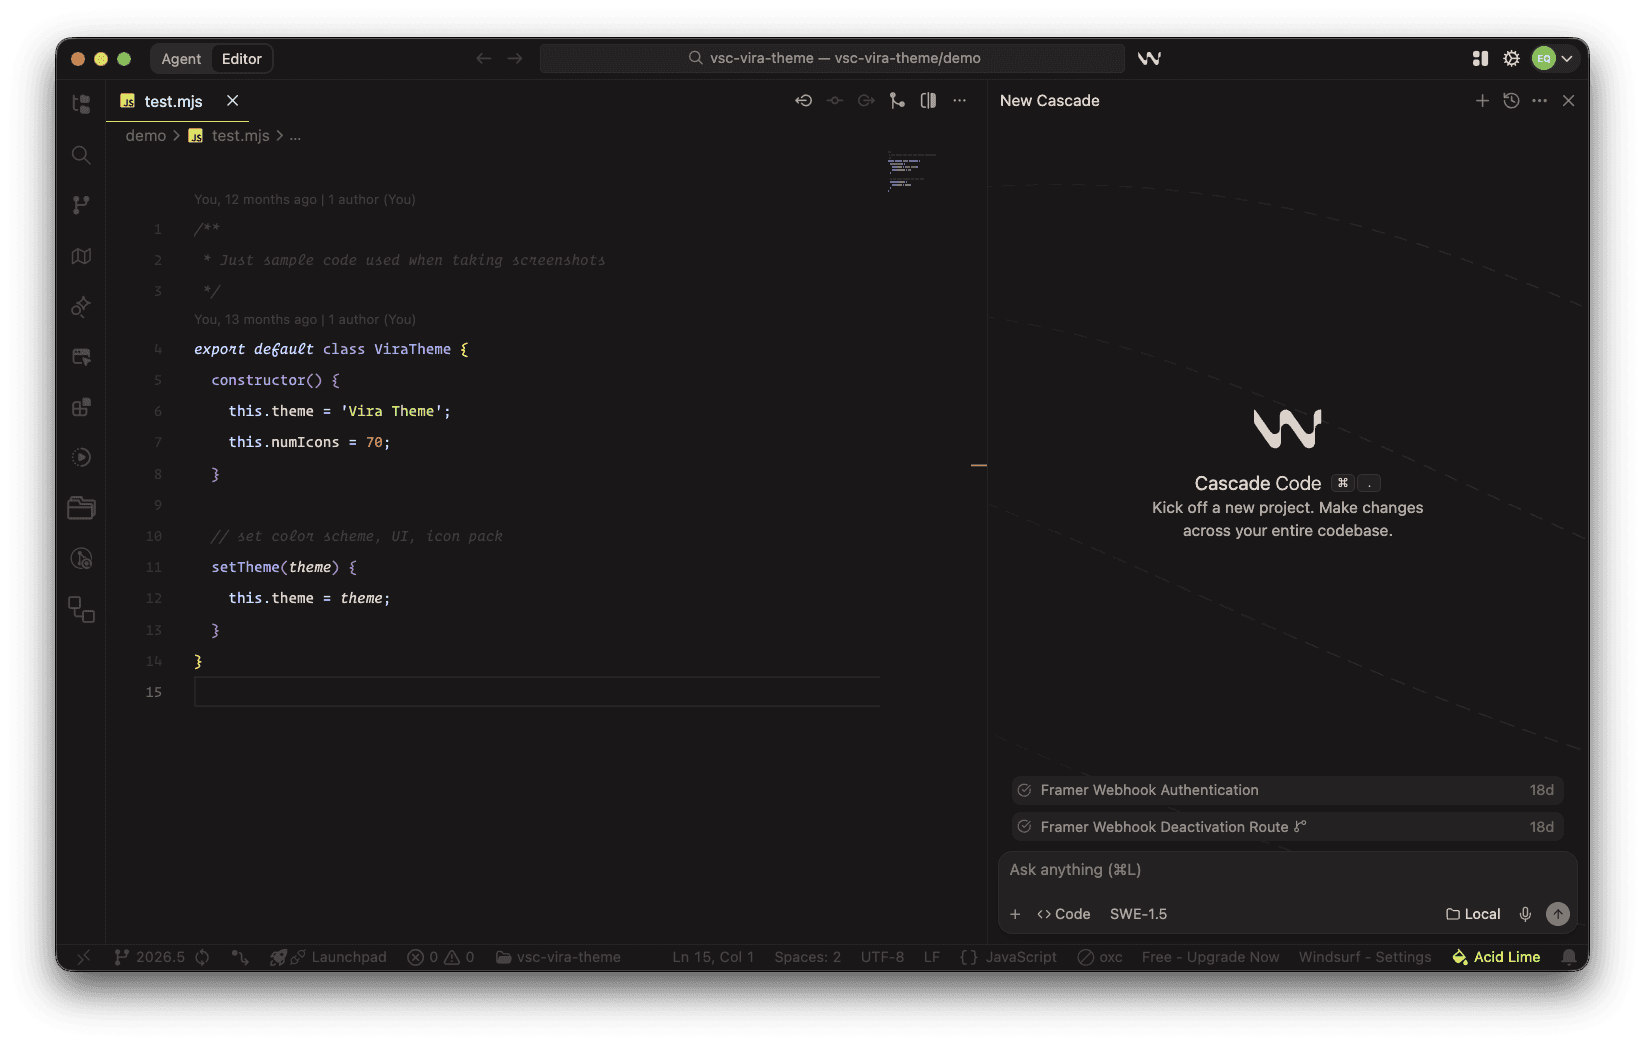Screen dimensions: 1645x1045
Task: Open the two-squares icon at the bottom of the activity bar
Action: (81, 610)
